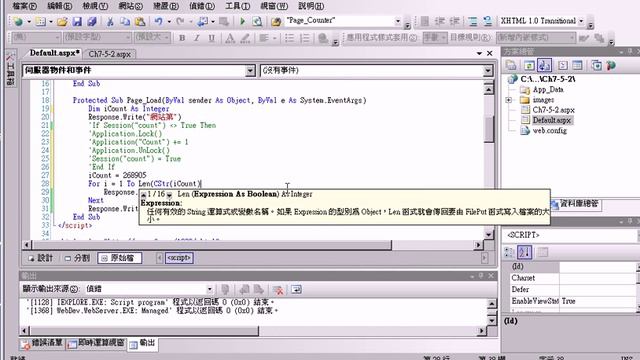Screen dimensions: 640x360
Task: Click the Open File folder icon
Action: [62, 21]
